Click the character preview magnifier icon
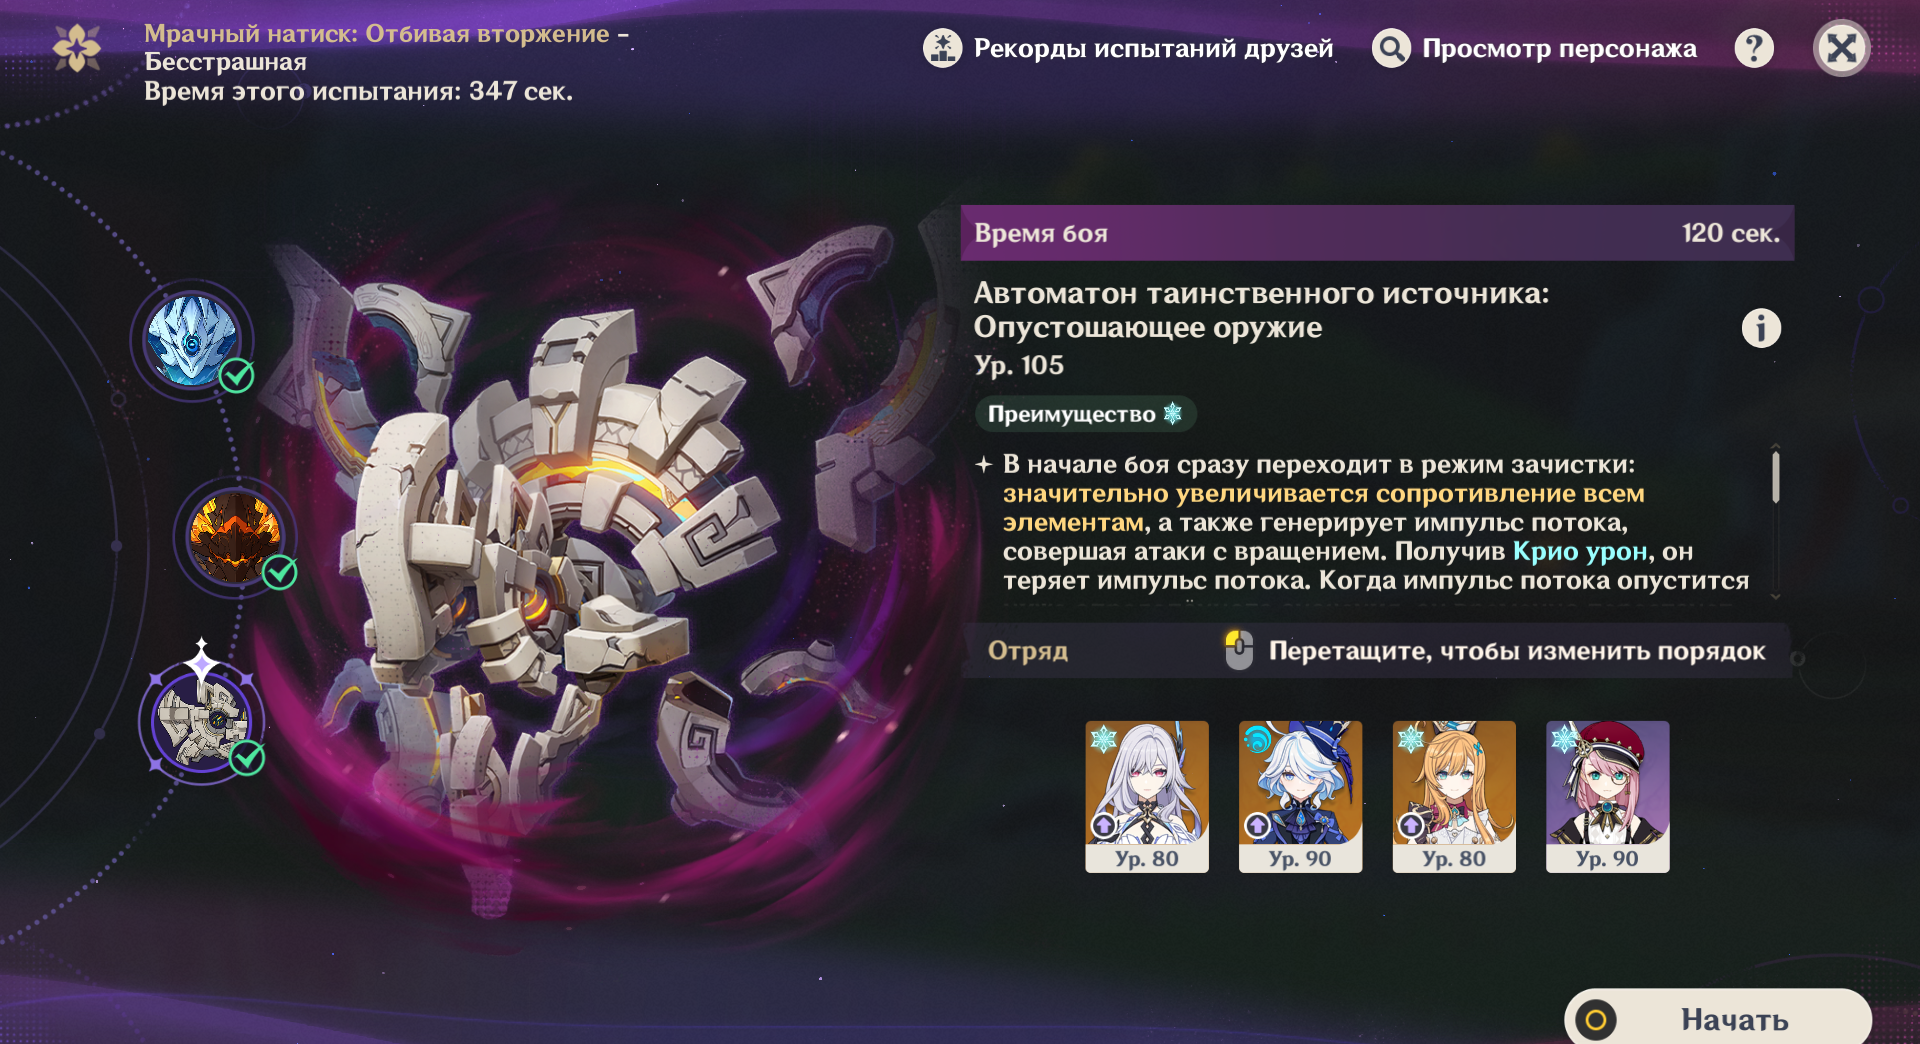Screen dimensions: 1920x1044 pos(1391,48)
